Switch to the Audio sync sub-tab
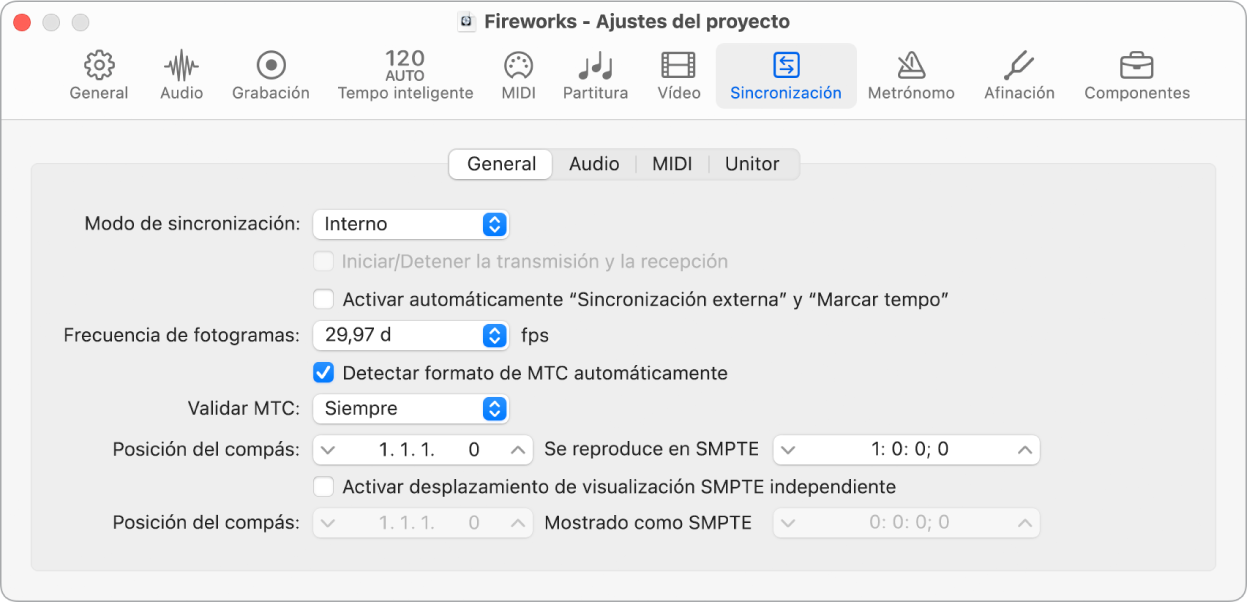The image size is (1248, 604). click(594, 164)
